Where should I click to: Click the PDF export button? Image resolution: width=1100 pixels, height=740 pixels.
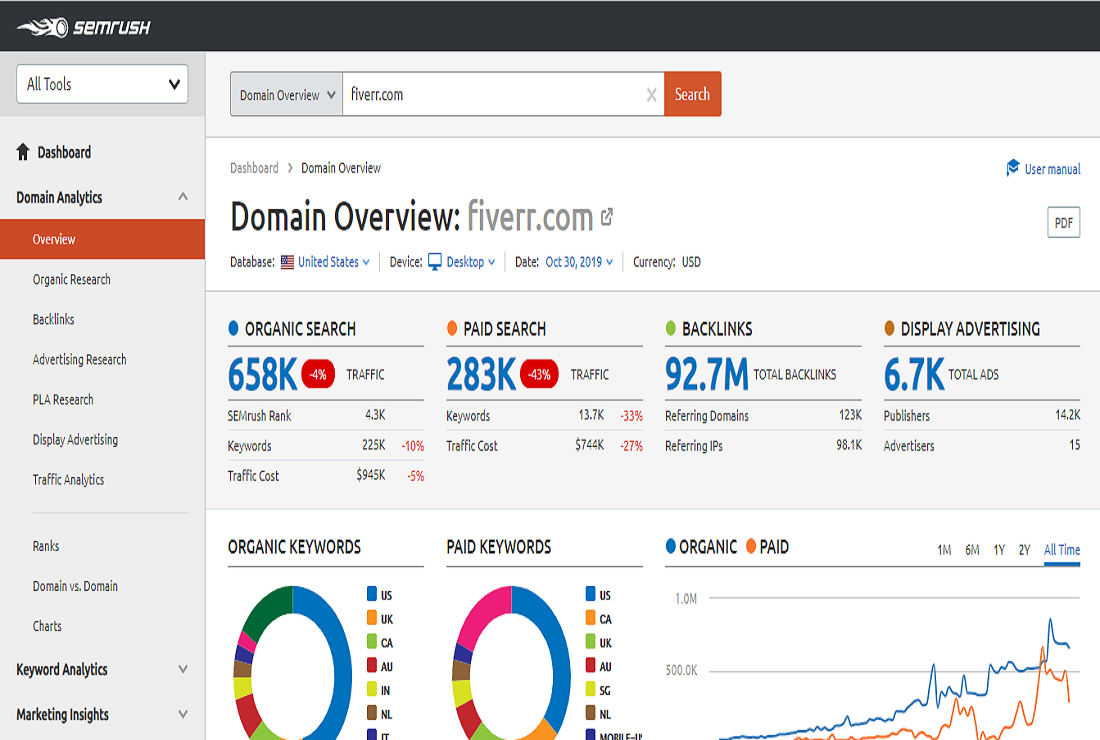pyautogui.click(x=1063, y=222)
